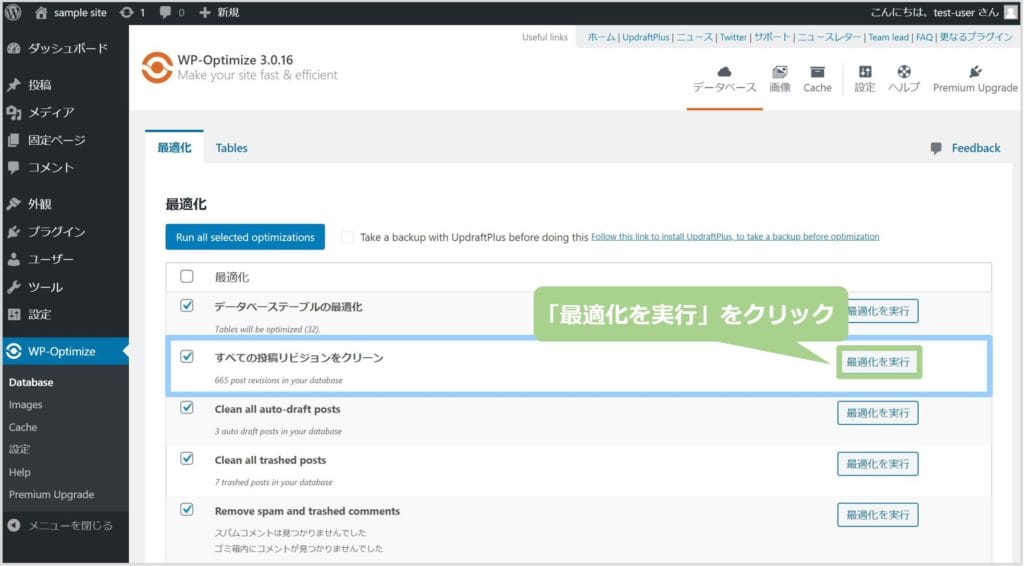
Task: Switch to the 最適化 tab
Action: coord(174,148)
